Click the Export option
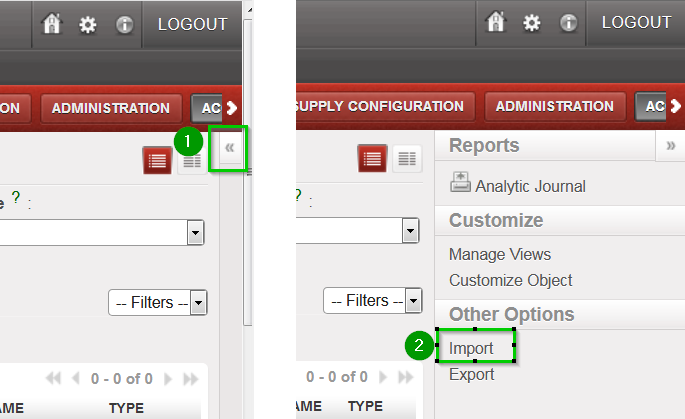685x419 pixels. pos(472,375)
